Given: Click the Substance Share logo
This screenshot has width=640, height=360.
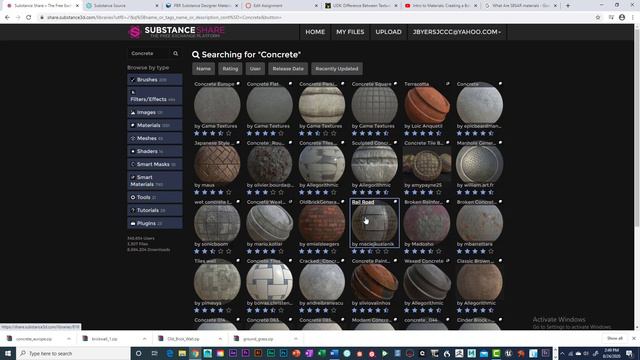Looking at the screenshot, I should [176, 32].
